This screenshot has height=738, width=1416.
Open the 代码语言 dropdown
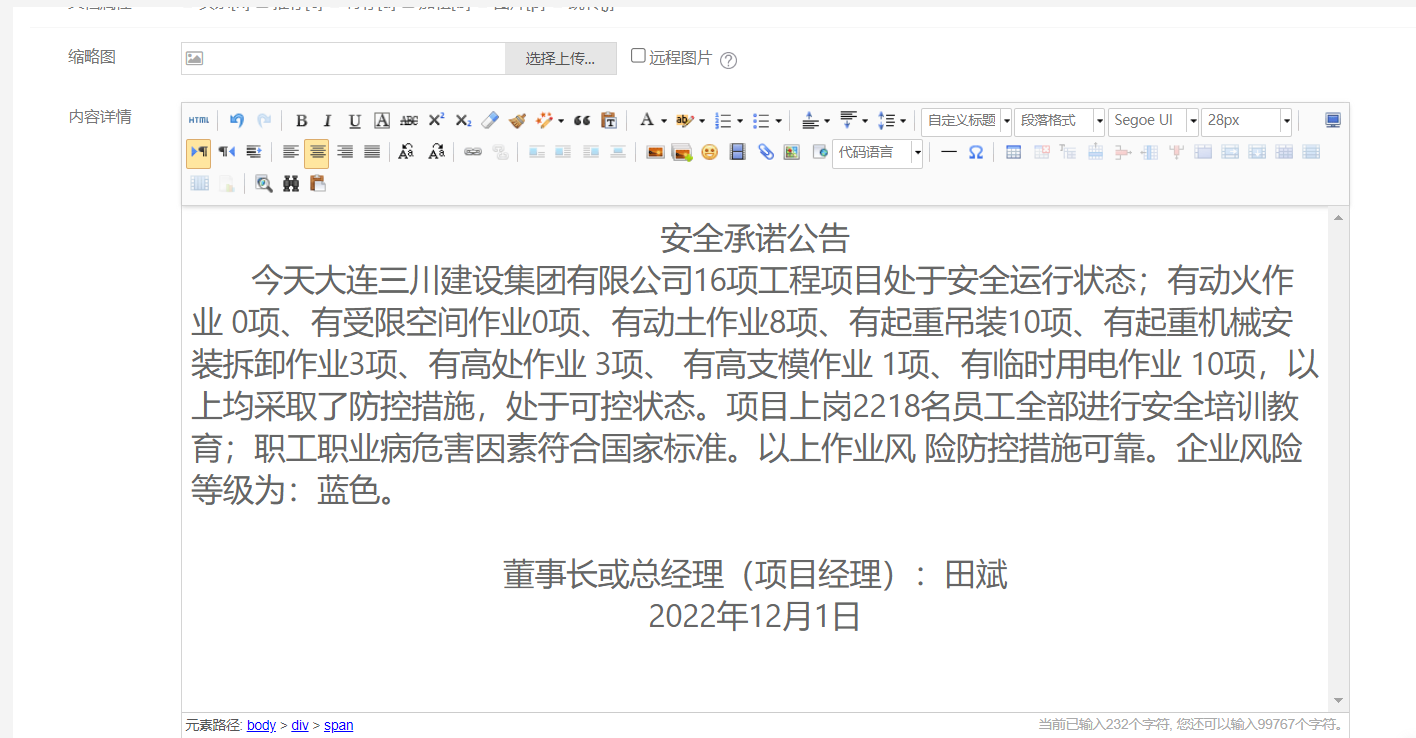coord(877,153)
